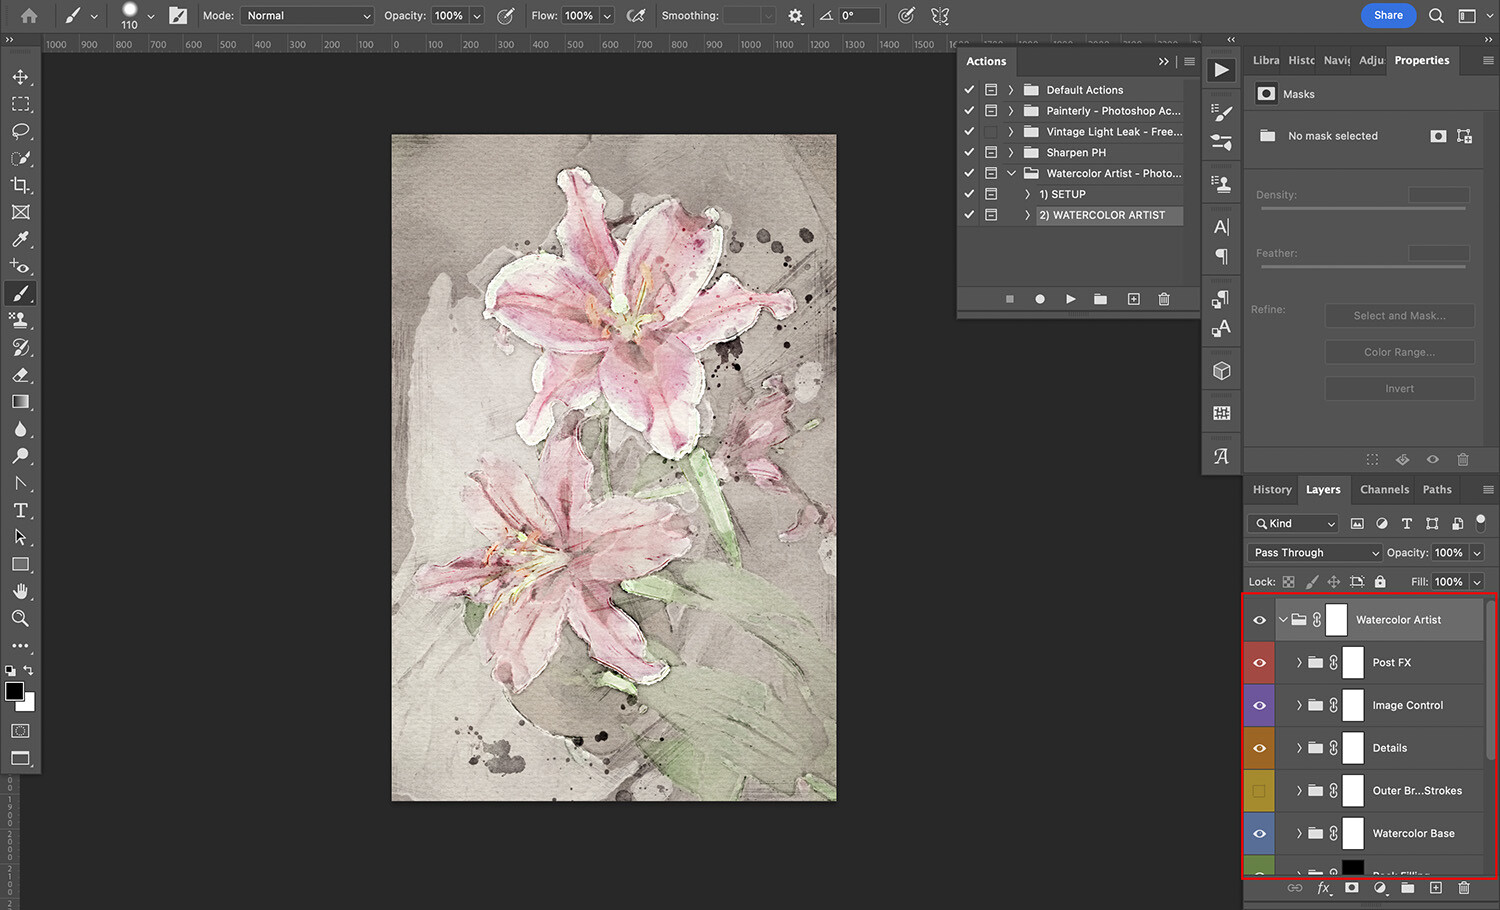Click the foreground color swatch
This screenshot has height=910, width=1500.
pos(14,692)
